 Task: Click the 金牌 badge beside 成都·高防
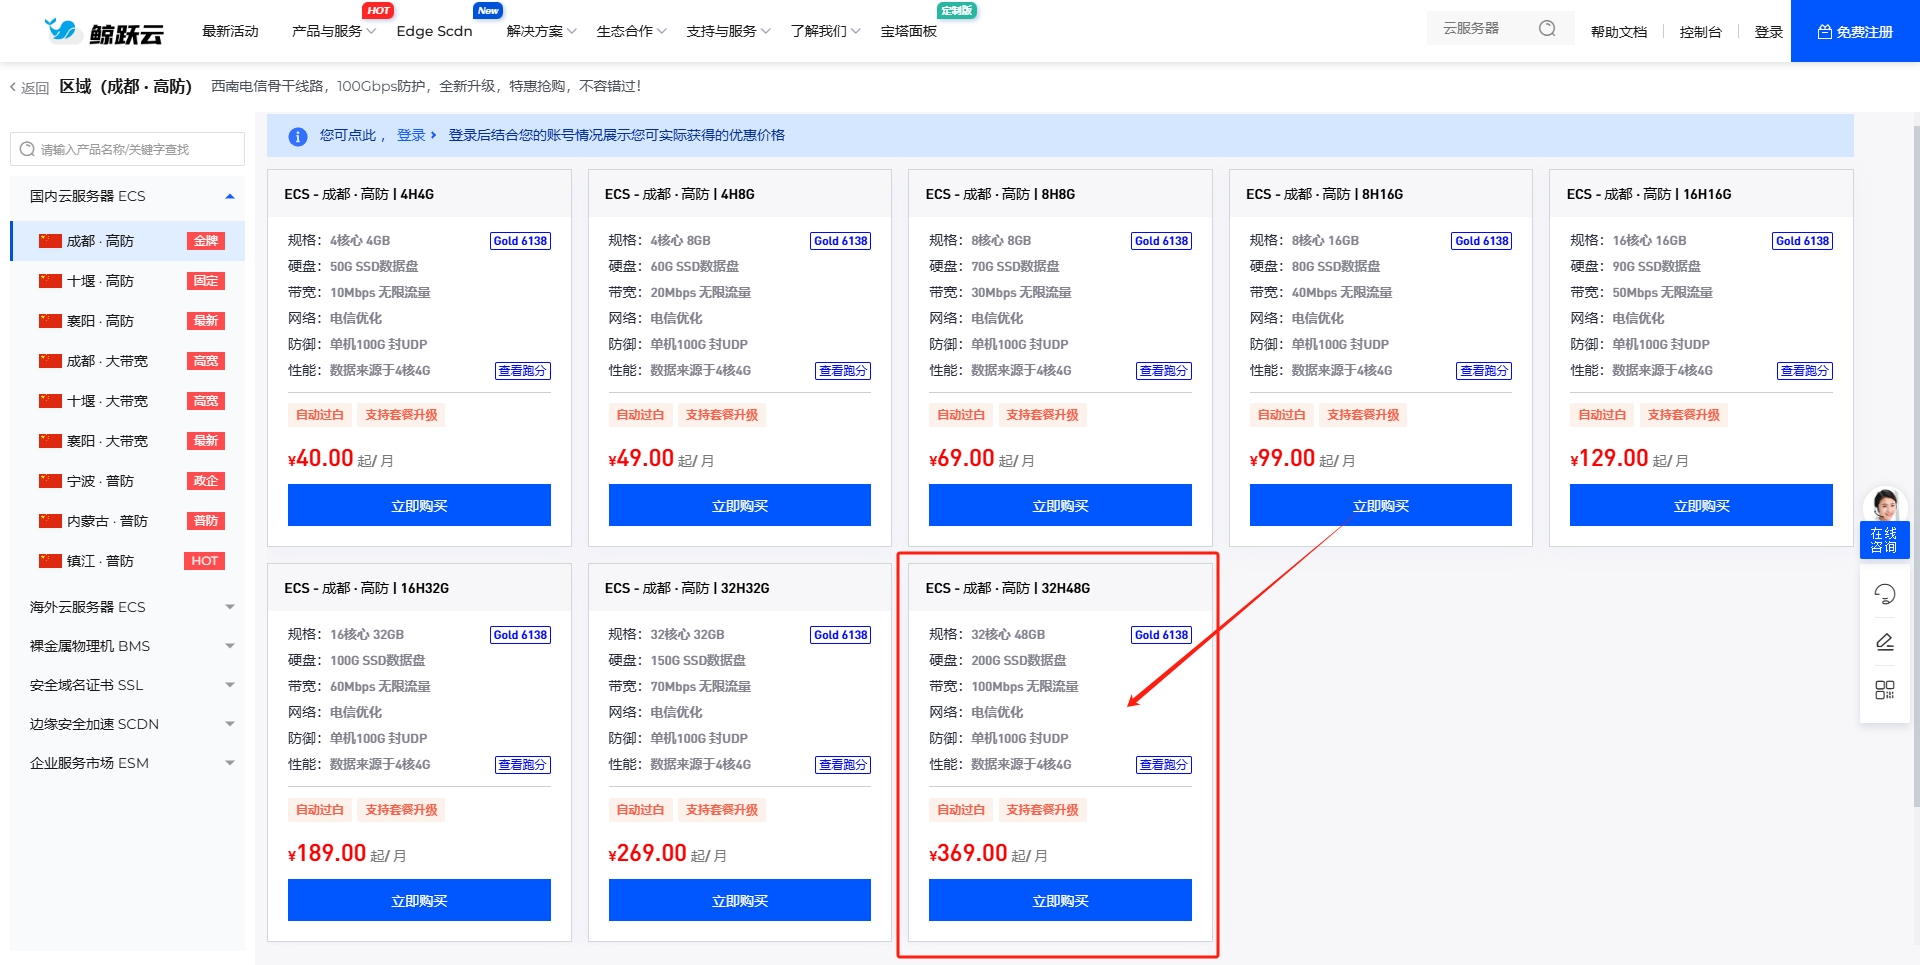tap(206, 241)
